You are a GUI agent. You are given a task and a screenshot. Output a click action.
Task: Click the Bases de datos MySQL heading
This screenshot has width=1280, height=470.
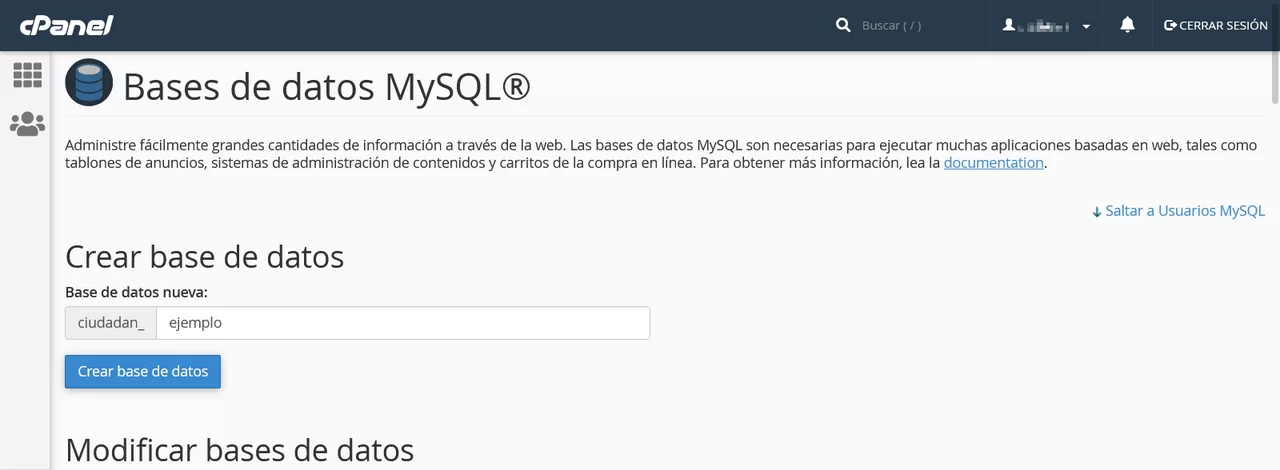(326, 87)
